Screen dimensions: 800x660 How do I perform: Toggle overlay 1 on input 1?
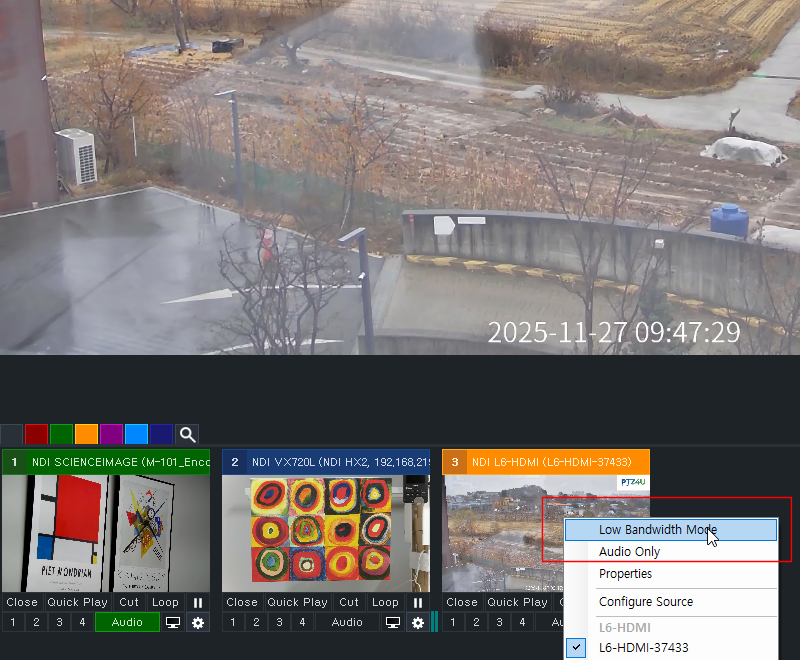[13, 623]
